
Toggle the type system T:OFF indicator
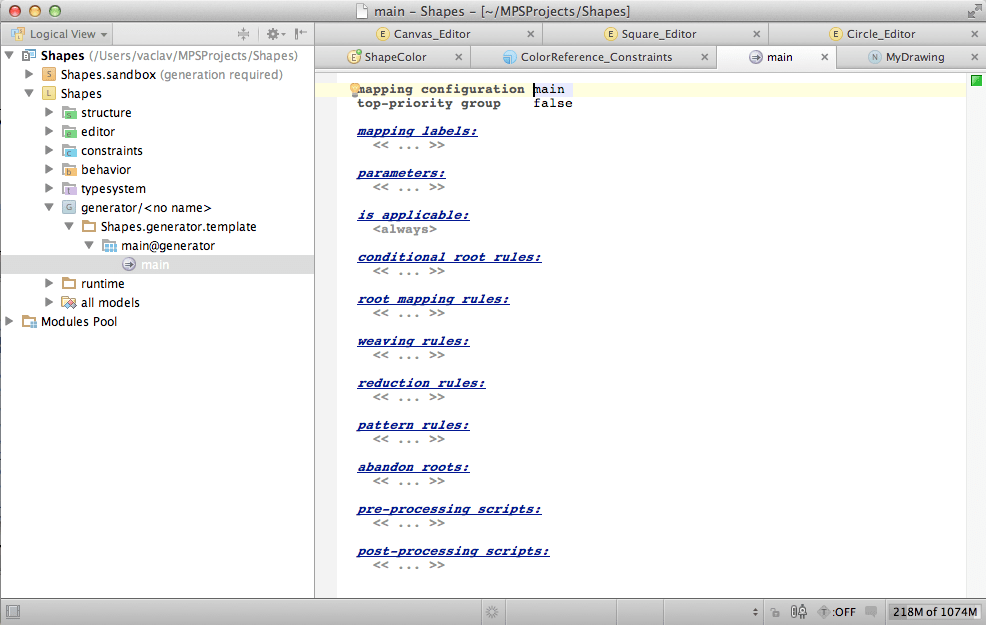837,612
